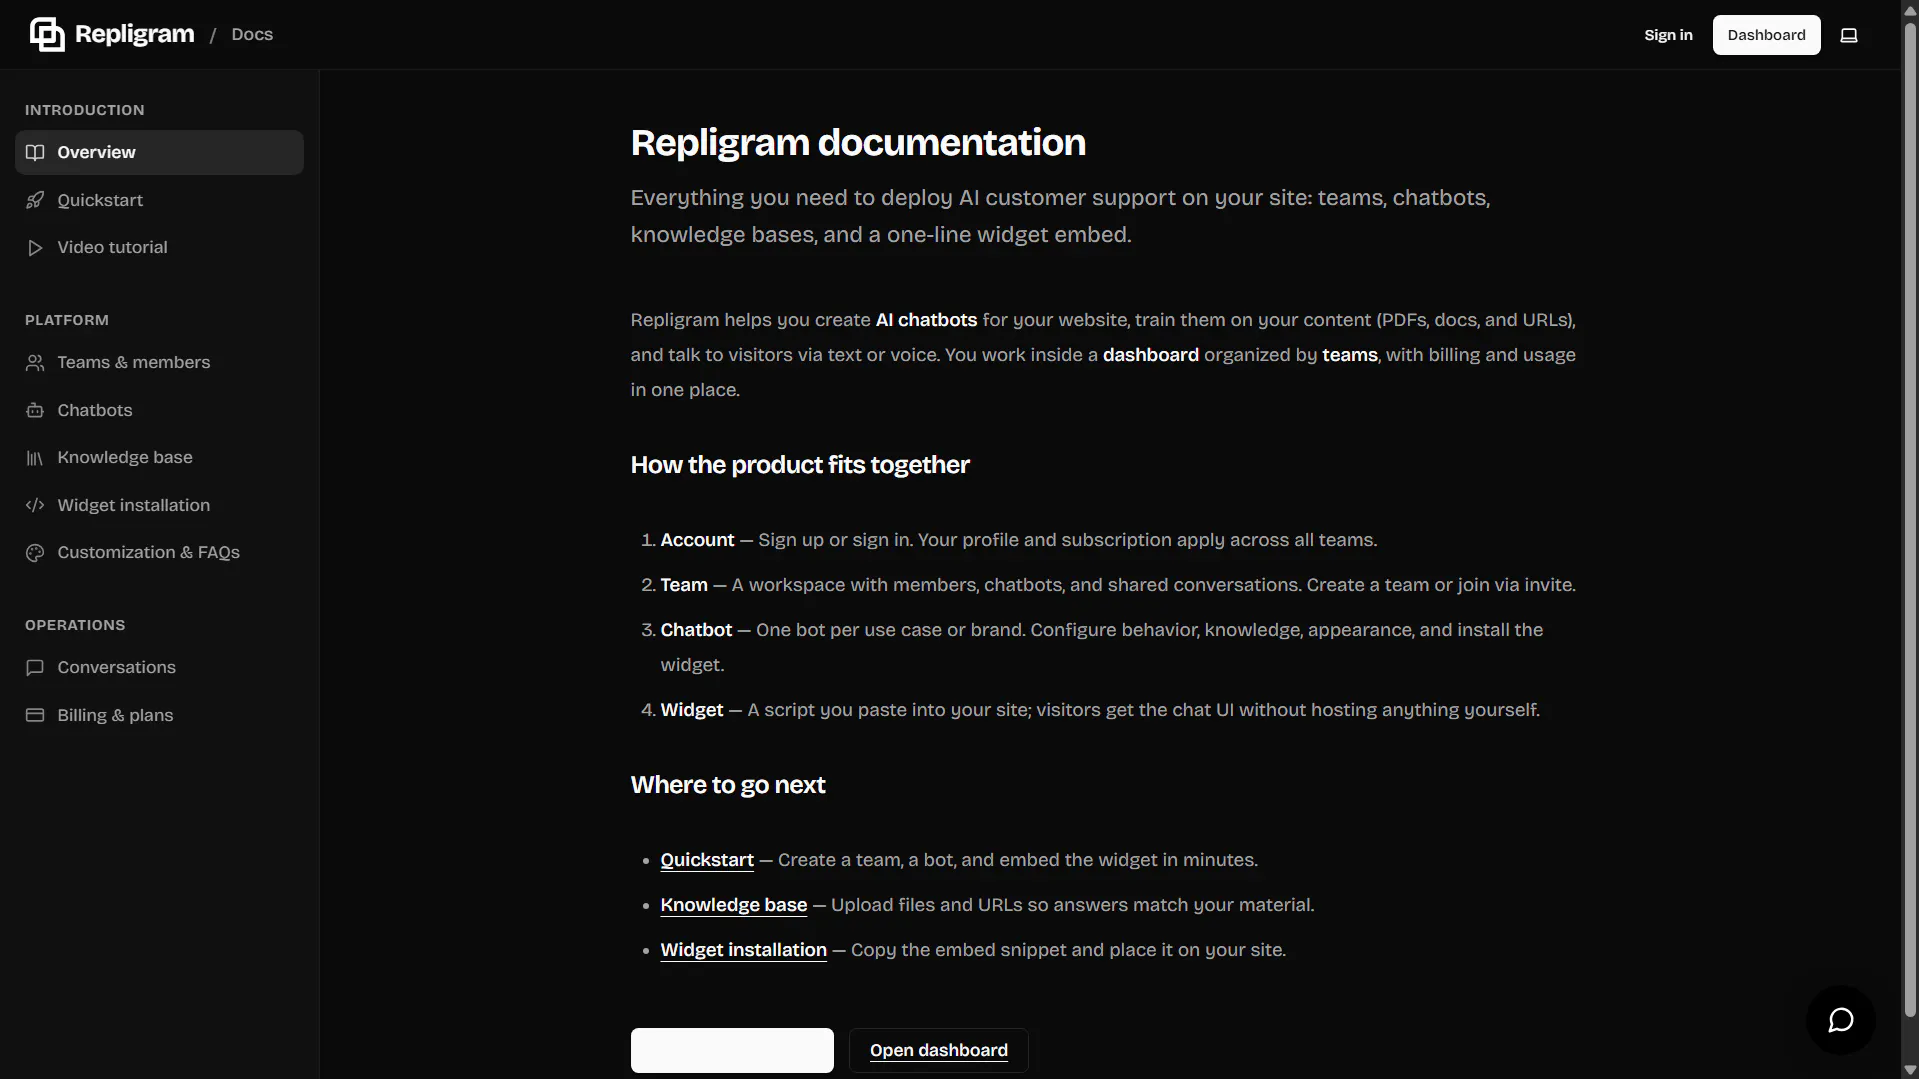Click the Conversations message icon
Image resolution: width=1919 pixels, height=1079 pixels.
[35, 667]
